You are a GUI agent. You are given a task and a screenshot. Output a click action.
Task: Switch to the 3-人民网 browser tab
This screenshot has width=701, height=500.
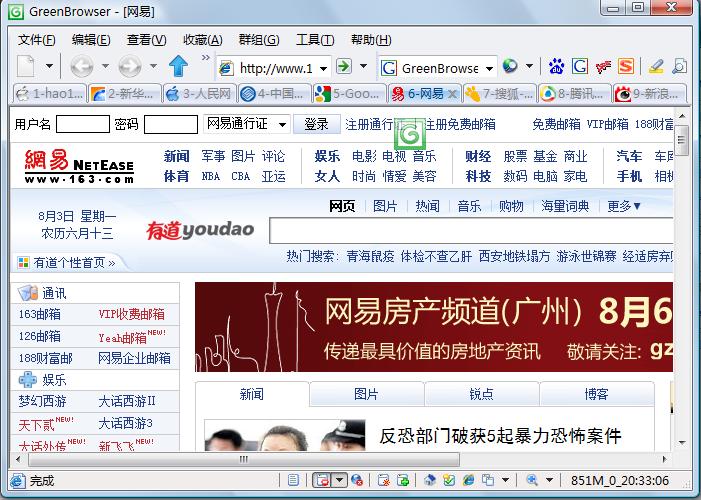(199, 93)
